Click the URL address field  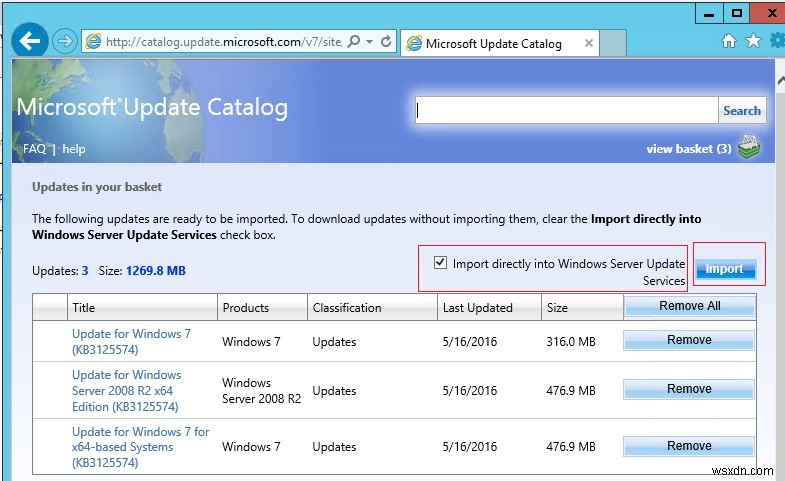click(x=224, y=42)
